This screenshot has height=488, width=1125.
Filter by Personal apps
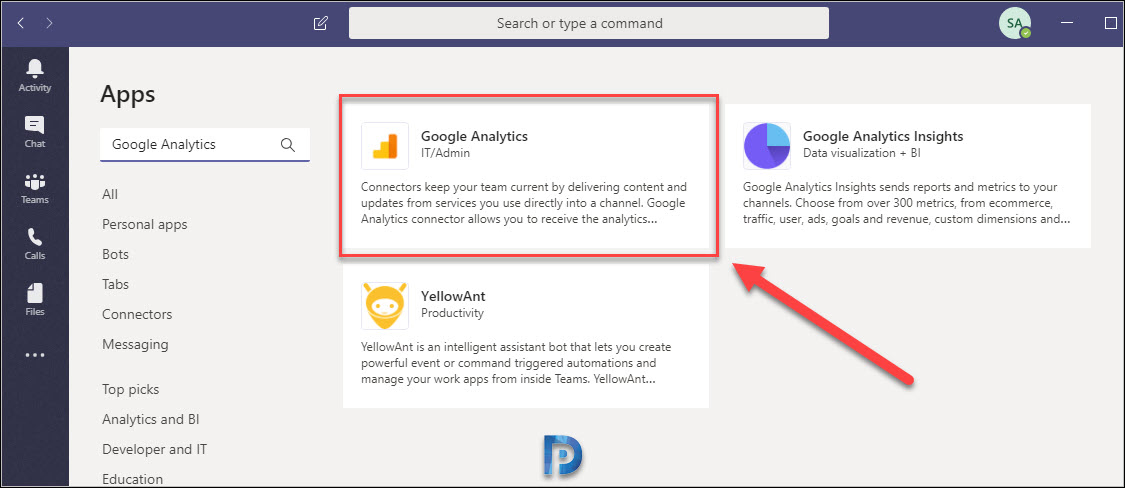coord(144,224)
